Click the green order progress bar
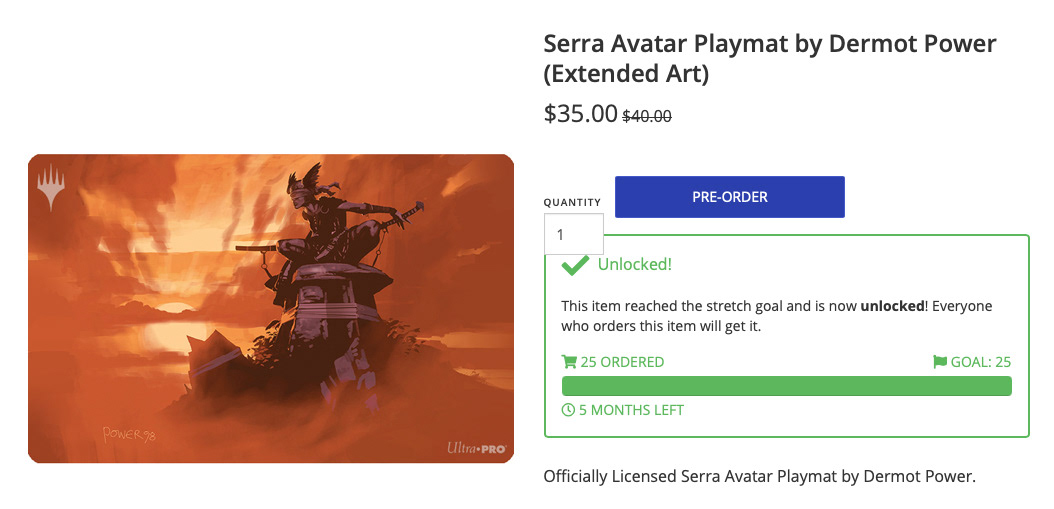This screenshot has width=1054, height=509. (786, 386)
